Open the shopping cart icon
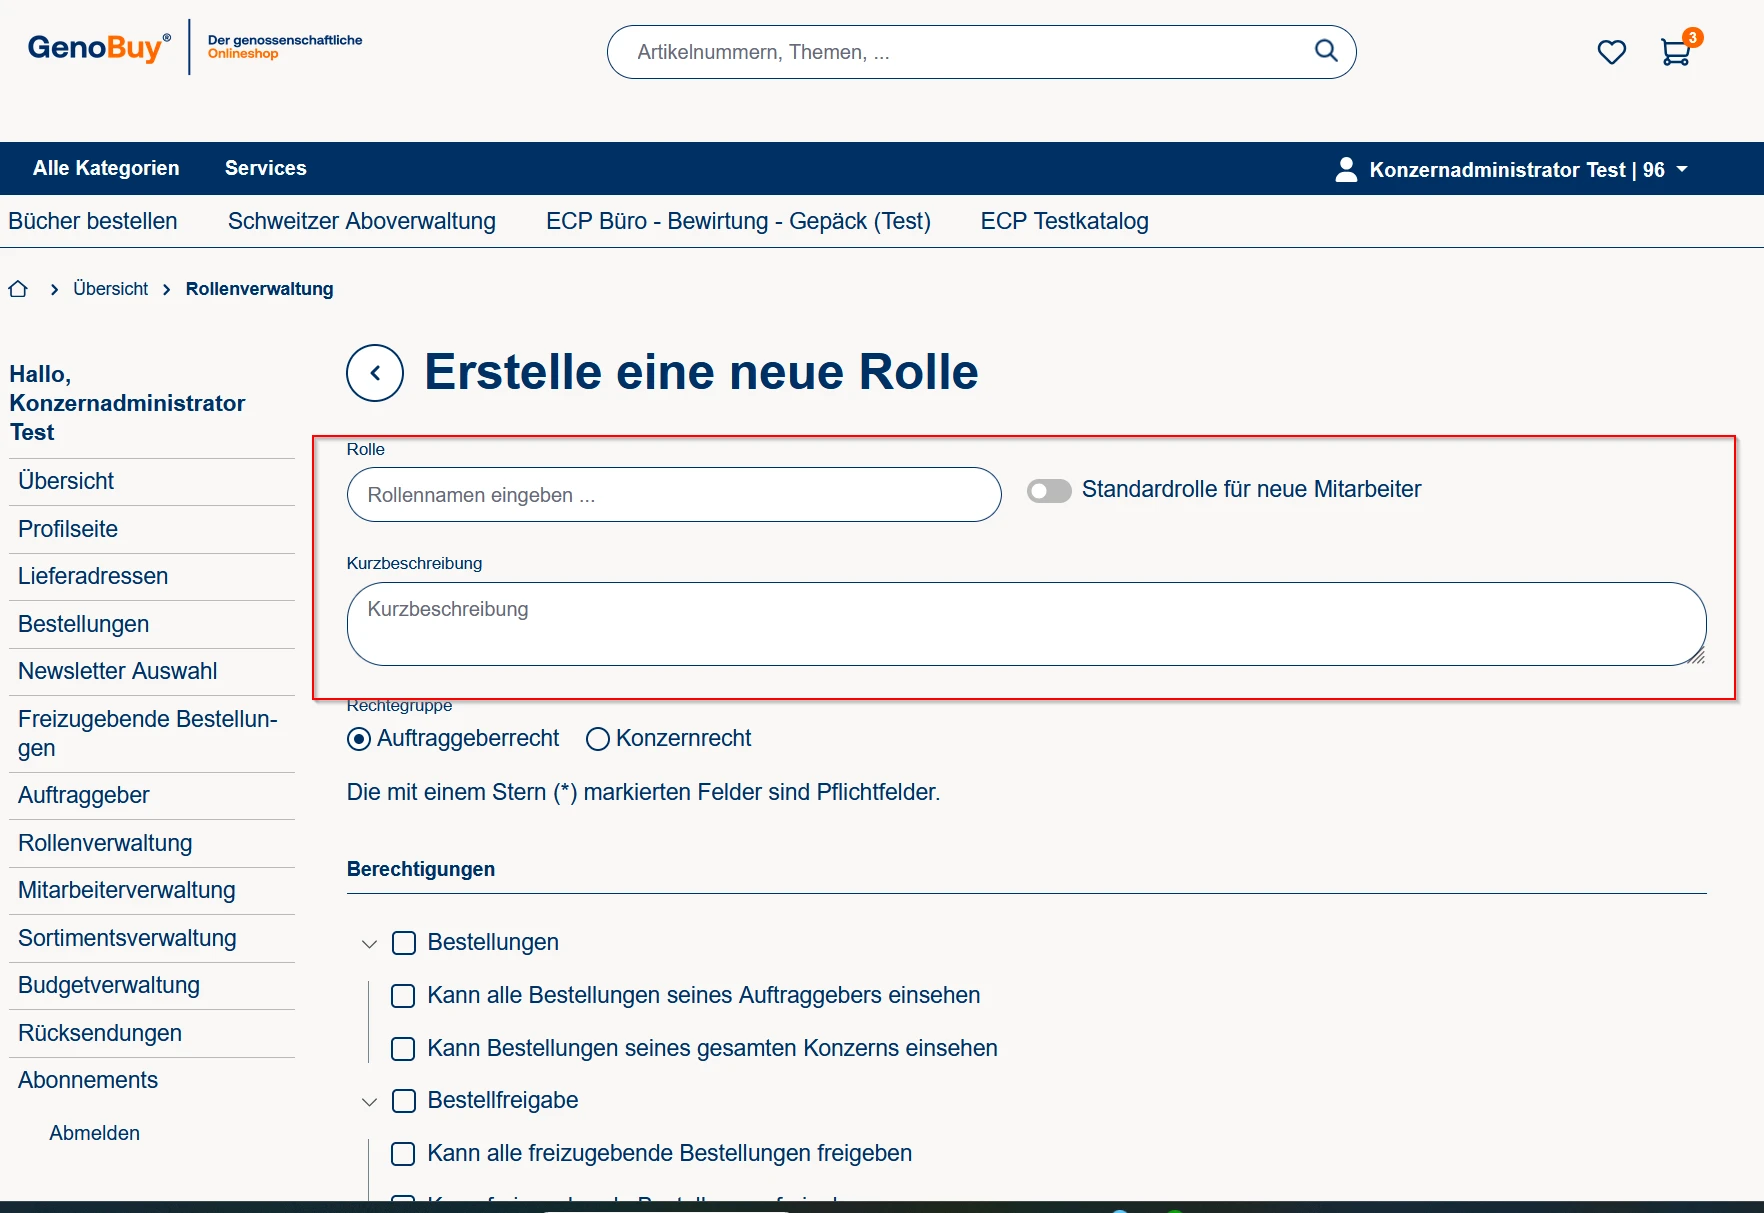 click(1675, 52)
